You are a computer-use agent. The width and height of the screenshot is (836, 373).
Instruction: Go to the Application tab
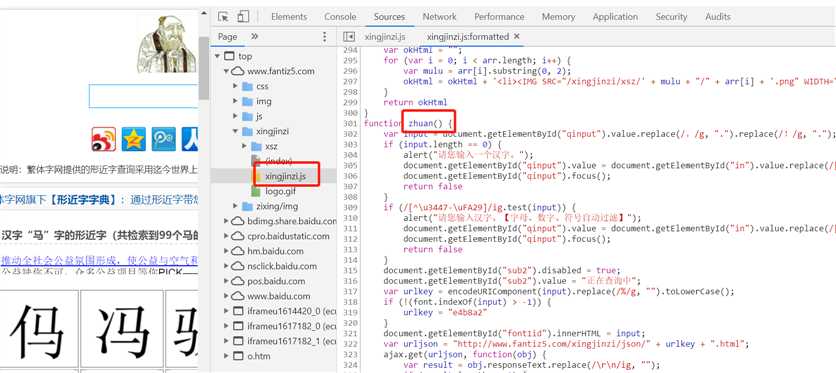615,17
